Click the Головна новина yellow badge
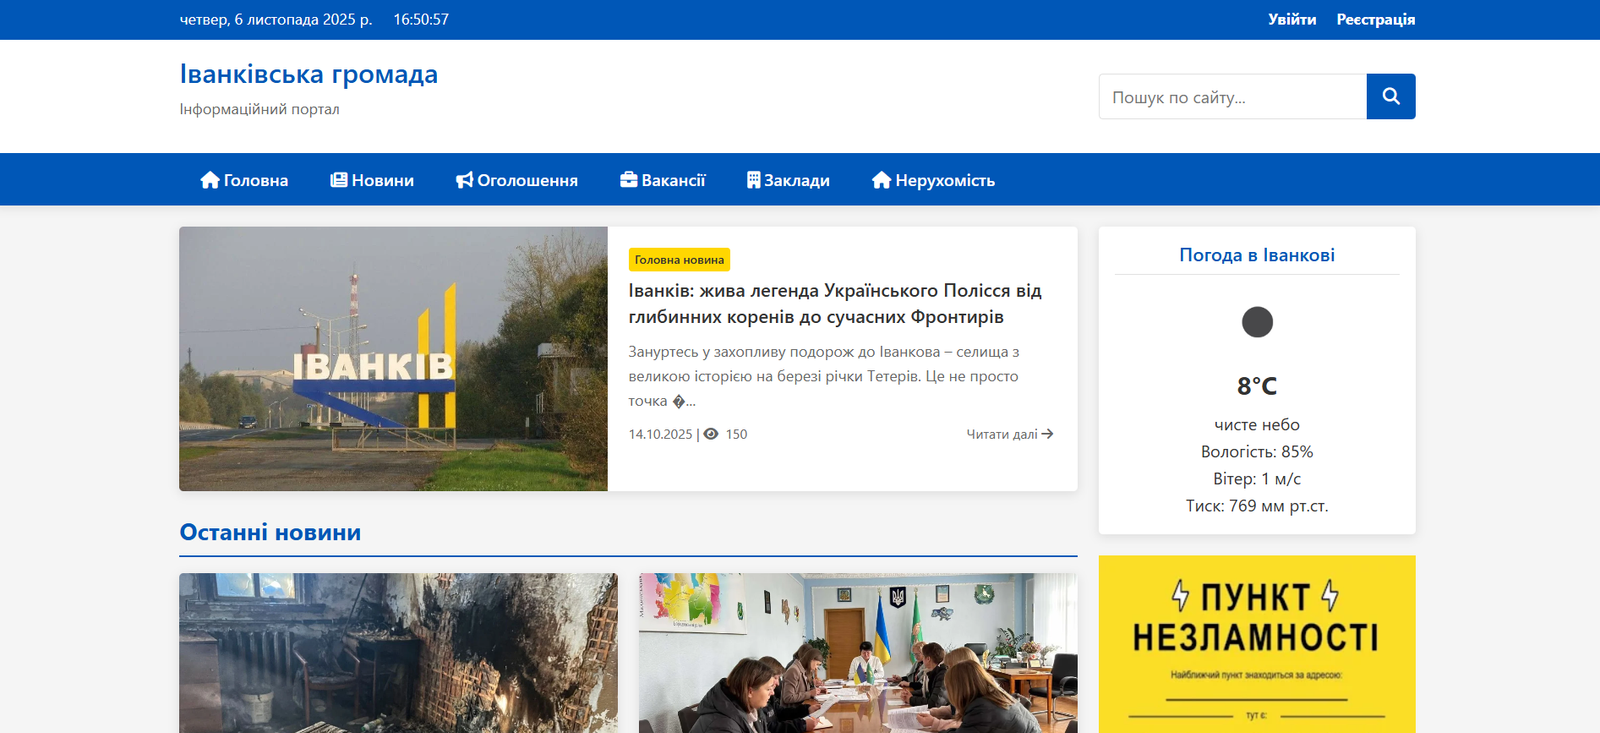Viewport: 1600px width, 733px height. [679, 260]
